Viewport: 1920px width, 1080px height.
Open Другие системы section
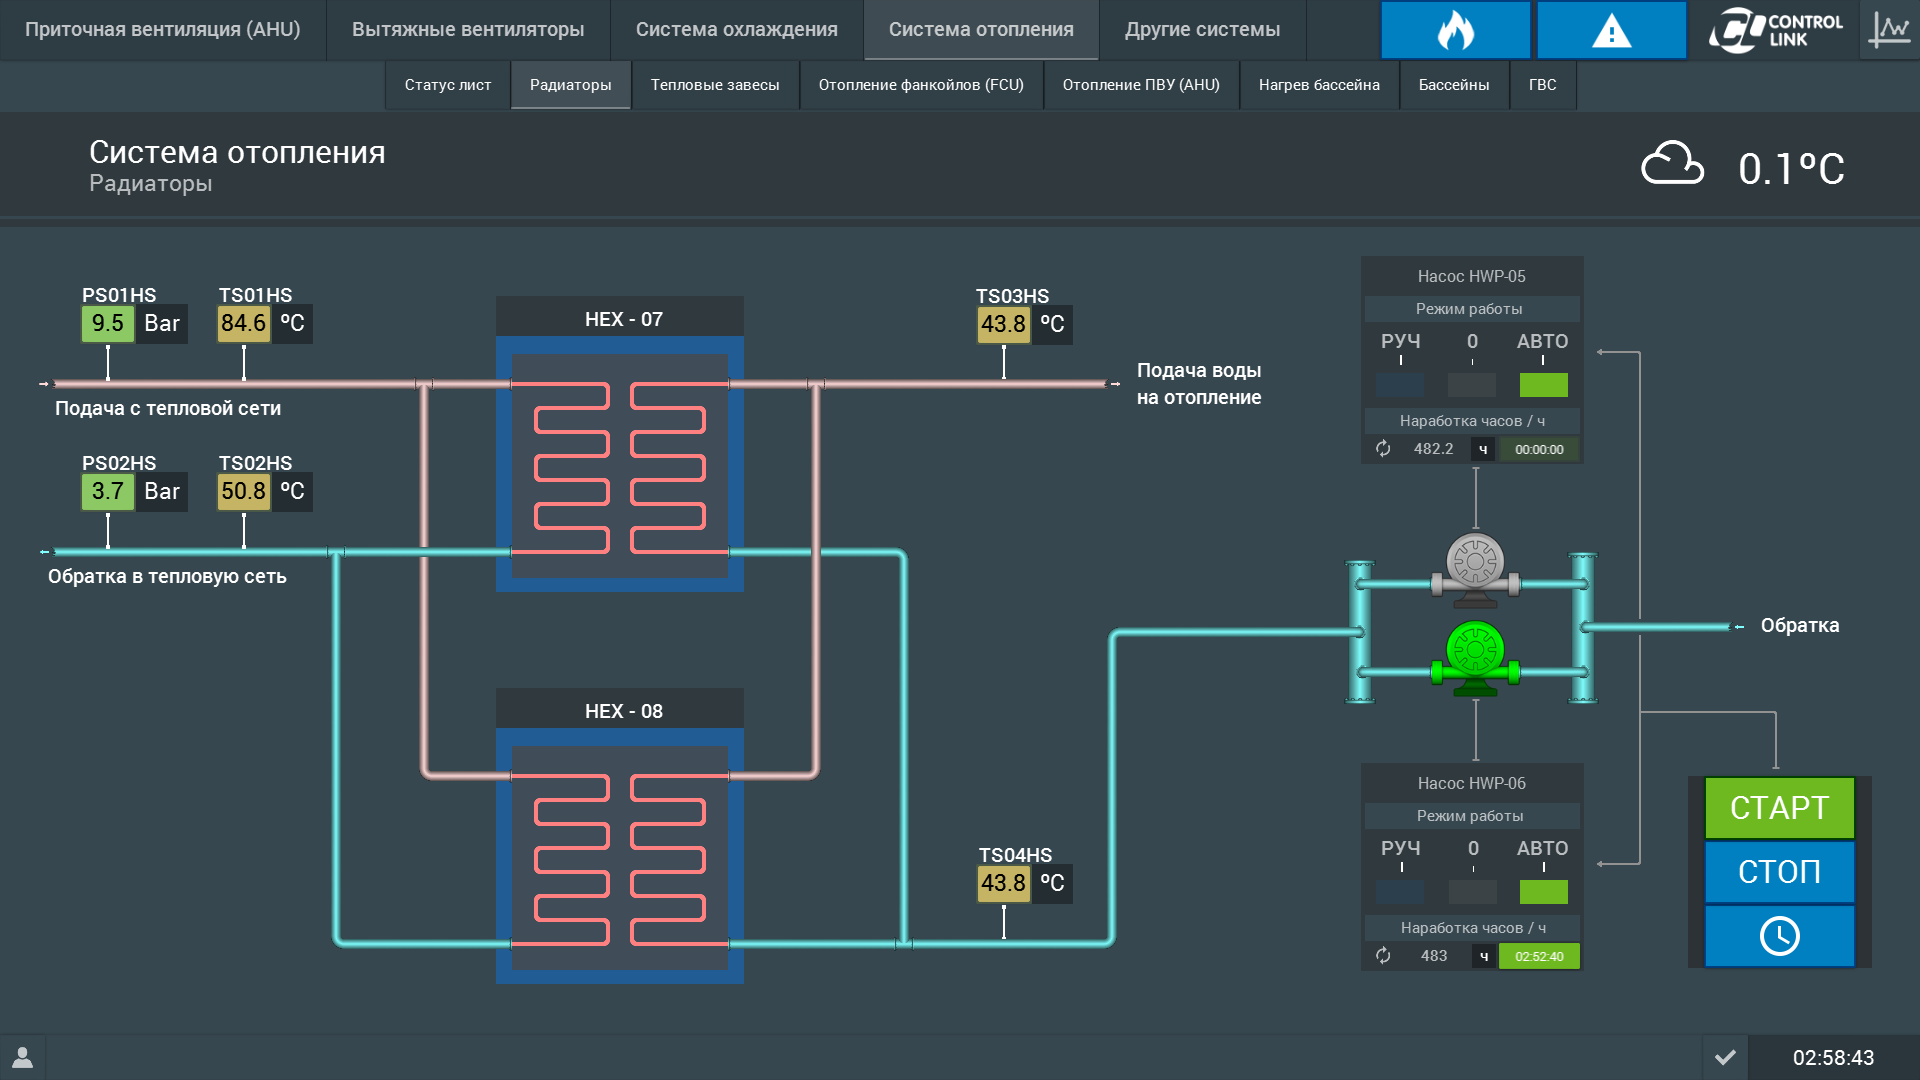pyautogui.click(x=1202, y=30)
